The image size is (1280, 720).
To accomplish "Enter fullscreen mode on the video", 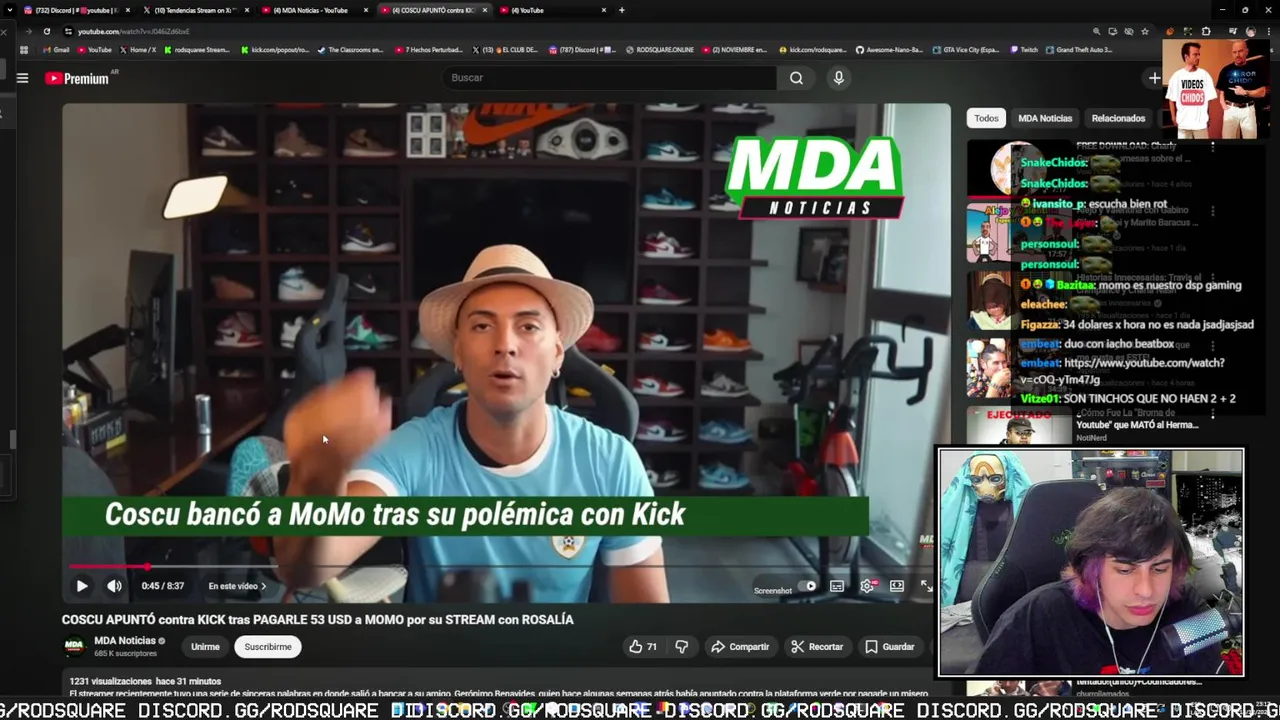I will tap(926, 586).
